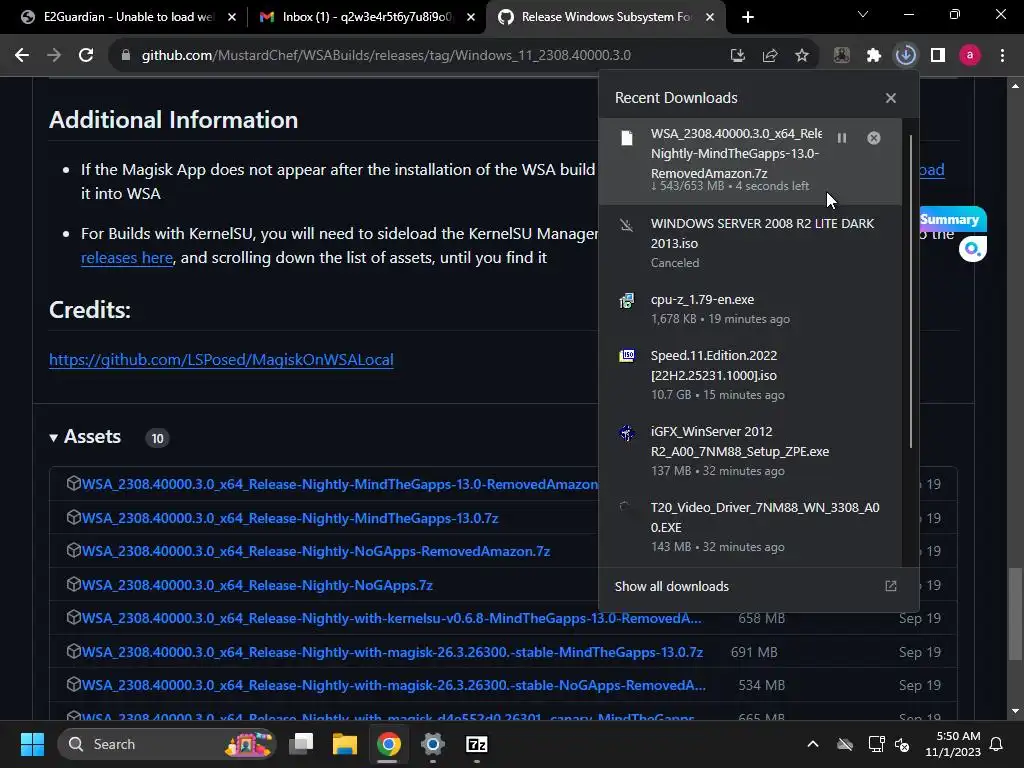Show hidden system tray icons
This screenshot has height=768, width=1024.
[x=812, y=744]
